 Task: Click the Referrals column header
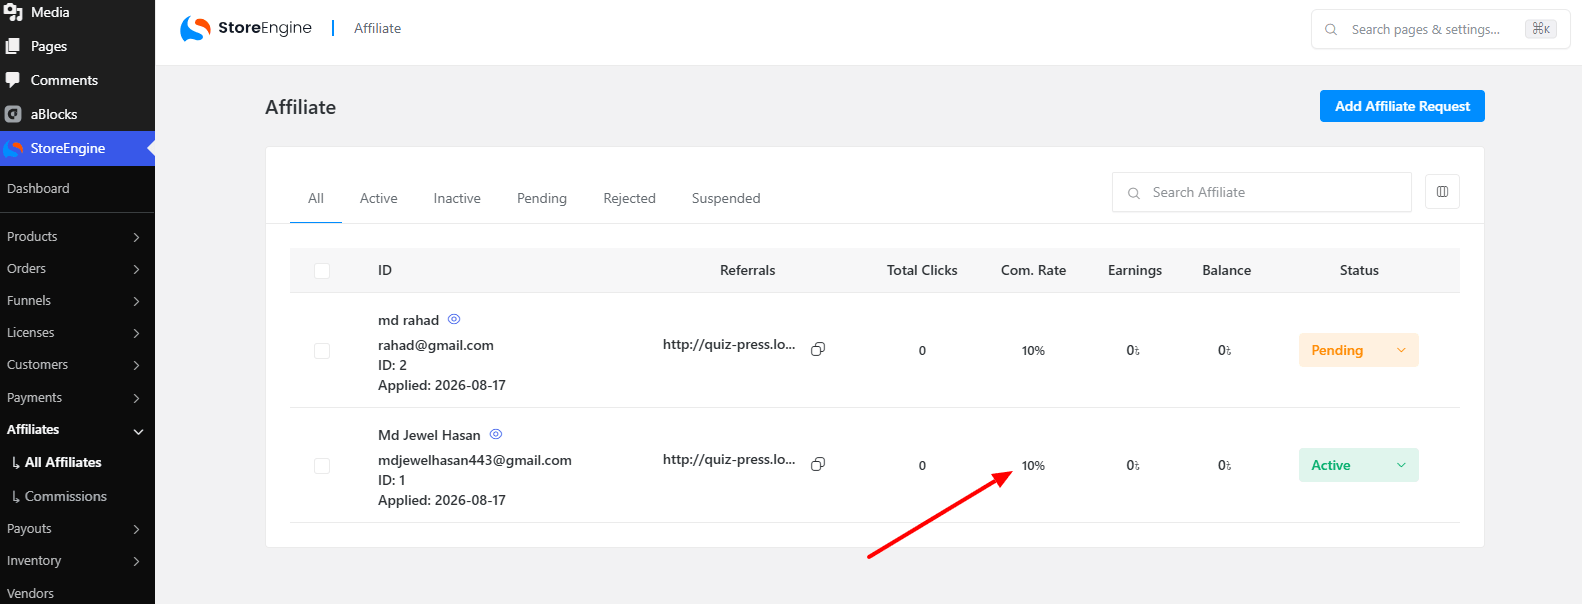[x=747, y=270]
